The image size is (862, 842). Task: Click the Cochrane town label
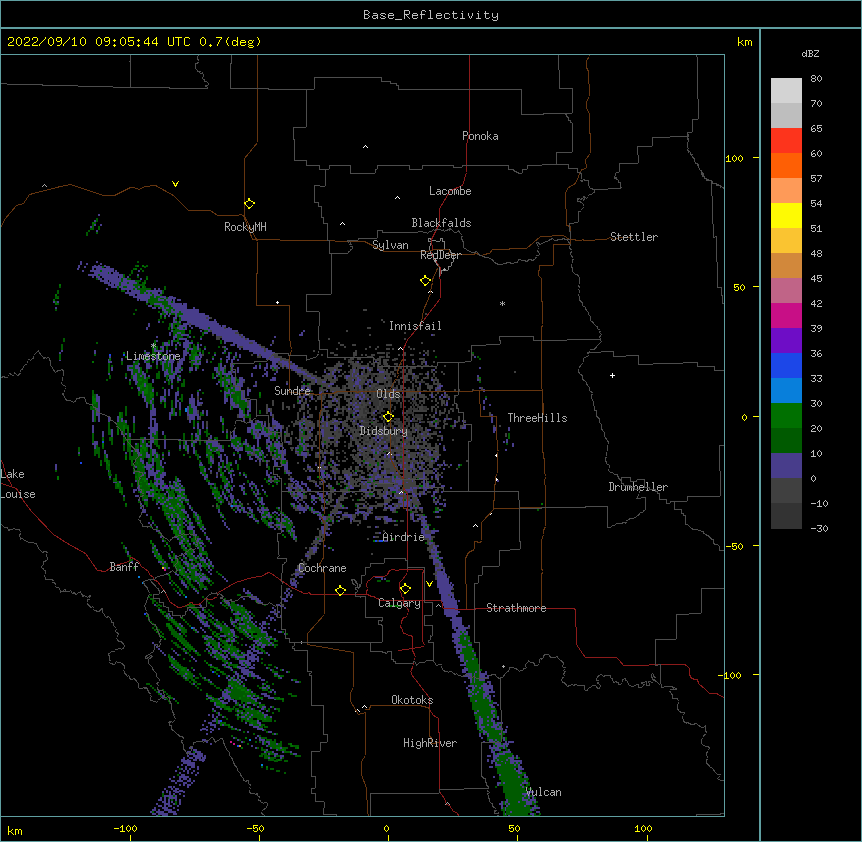tap(322, 568)
